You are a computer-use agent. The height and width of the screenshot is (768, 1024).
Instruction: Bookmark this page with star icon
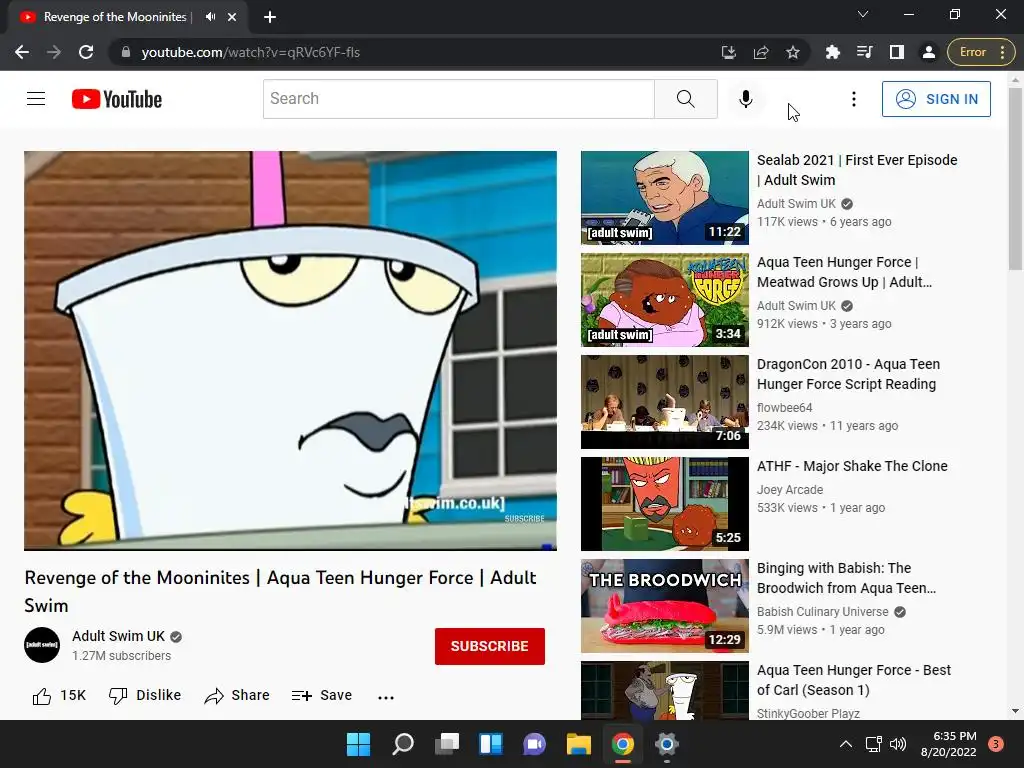coord(793,52)
